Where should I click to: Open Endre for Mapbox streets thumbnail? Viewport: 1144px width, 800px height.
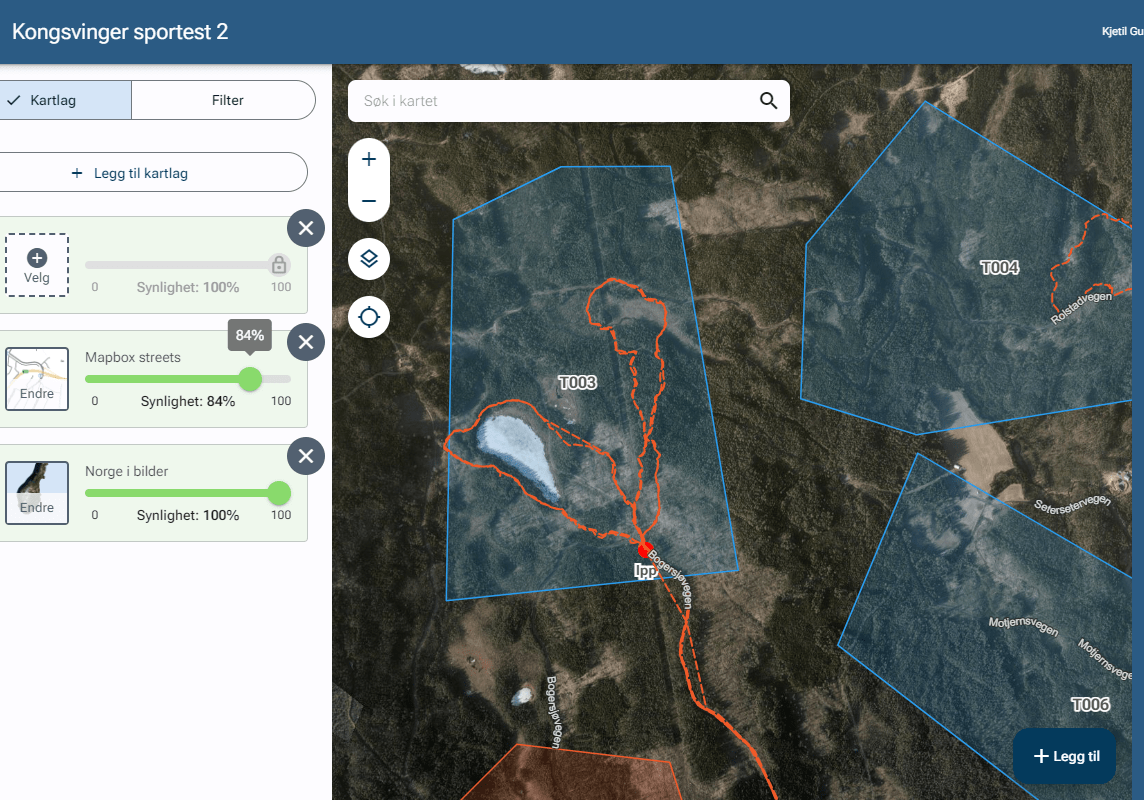tap(37, 379)
